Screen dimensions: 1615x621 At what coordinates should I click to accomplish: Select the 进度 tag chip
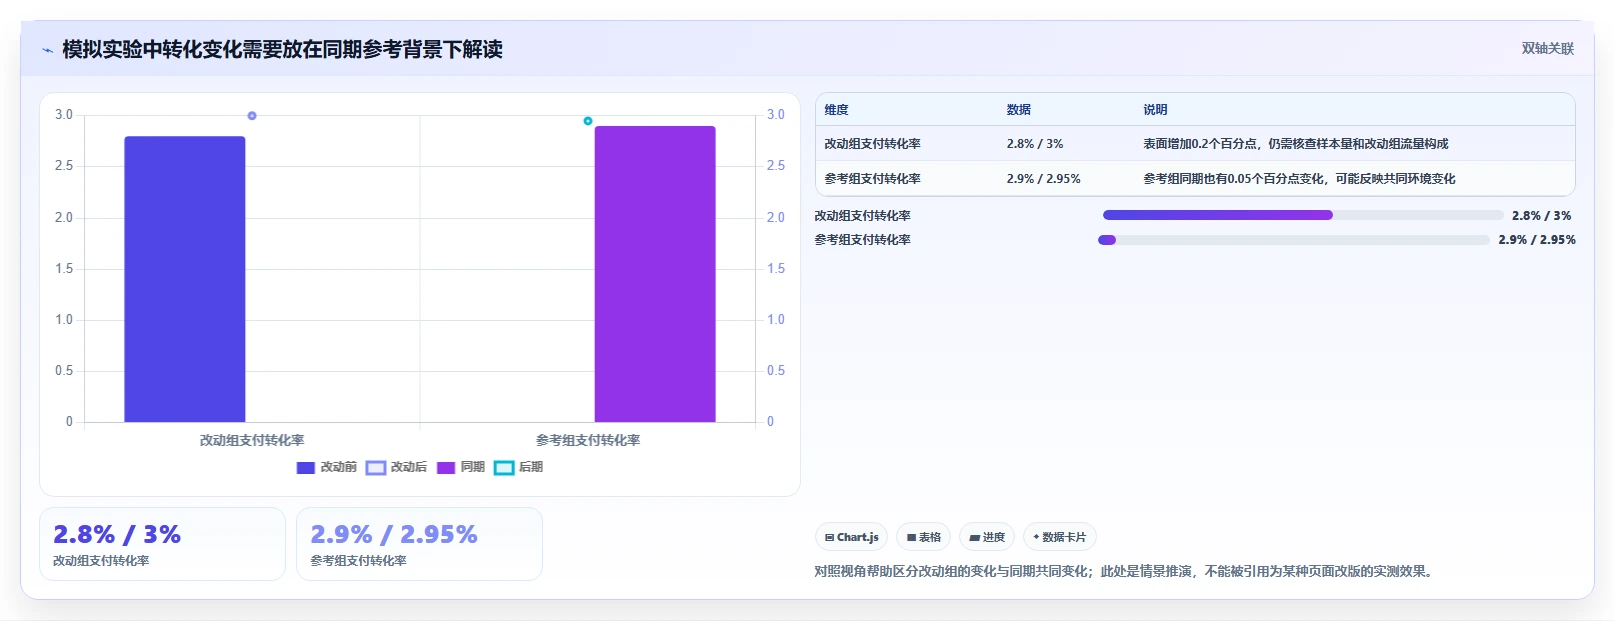click(x=987, y=537)
